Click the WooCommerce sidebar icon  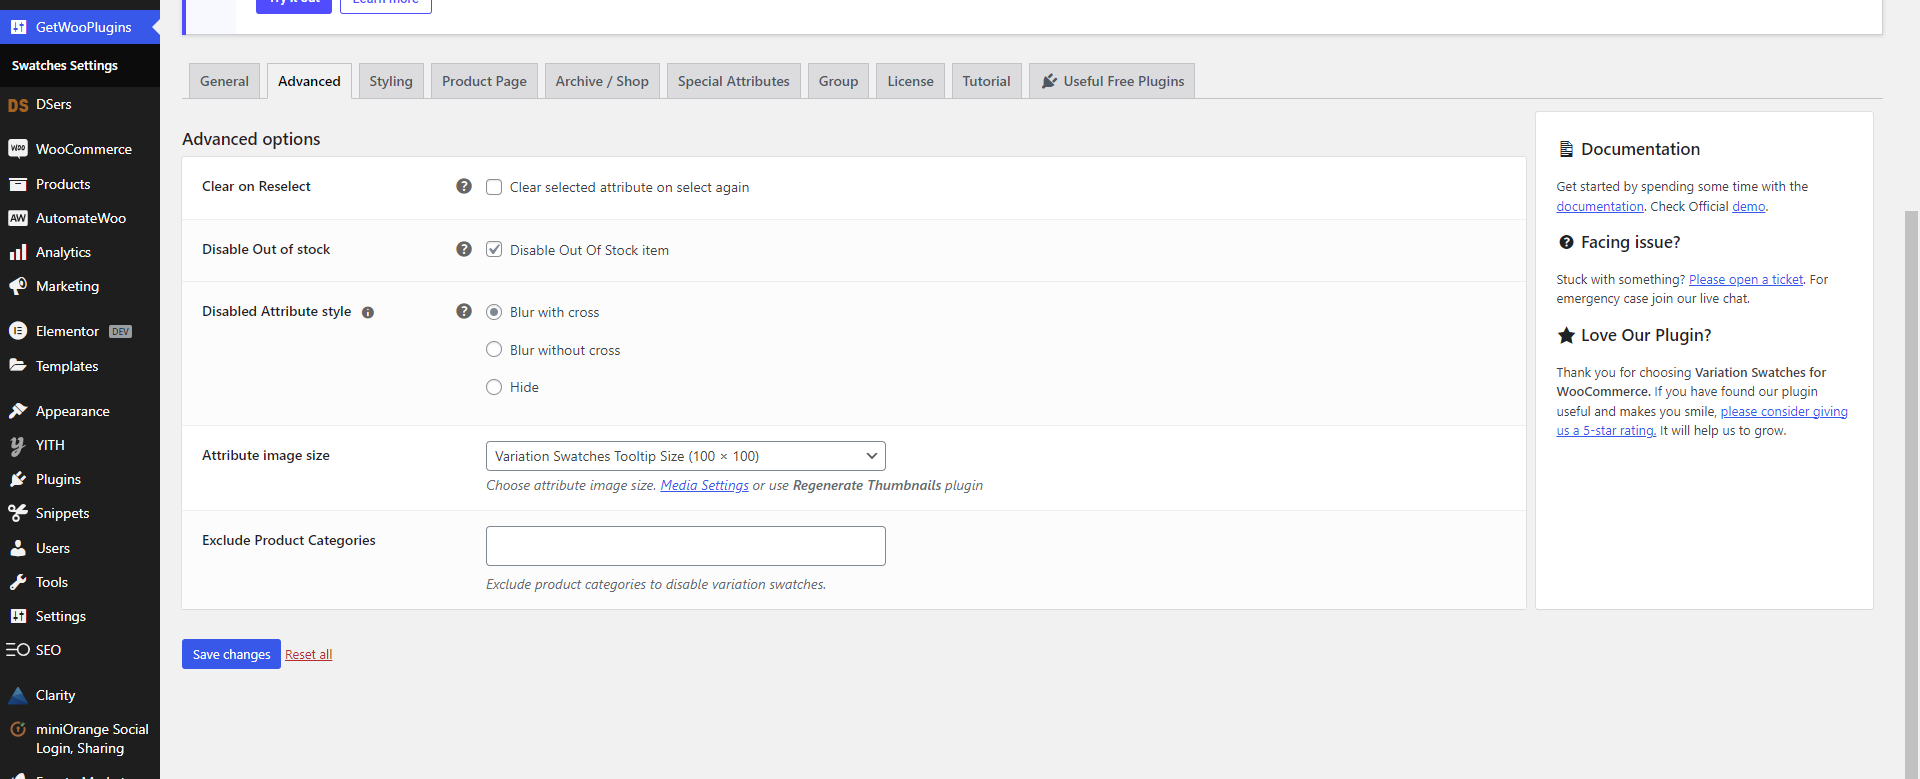click(18, 149)
